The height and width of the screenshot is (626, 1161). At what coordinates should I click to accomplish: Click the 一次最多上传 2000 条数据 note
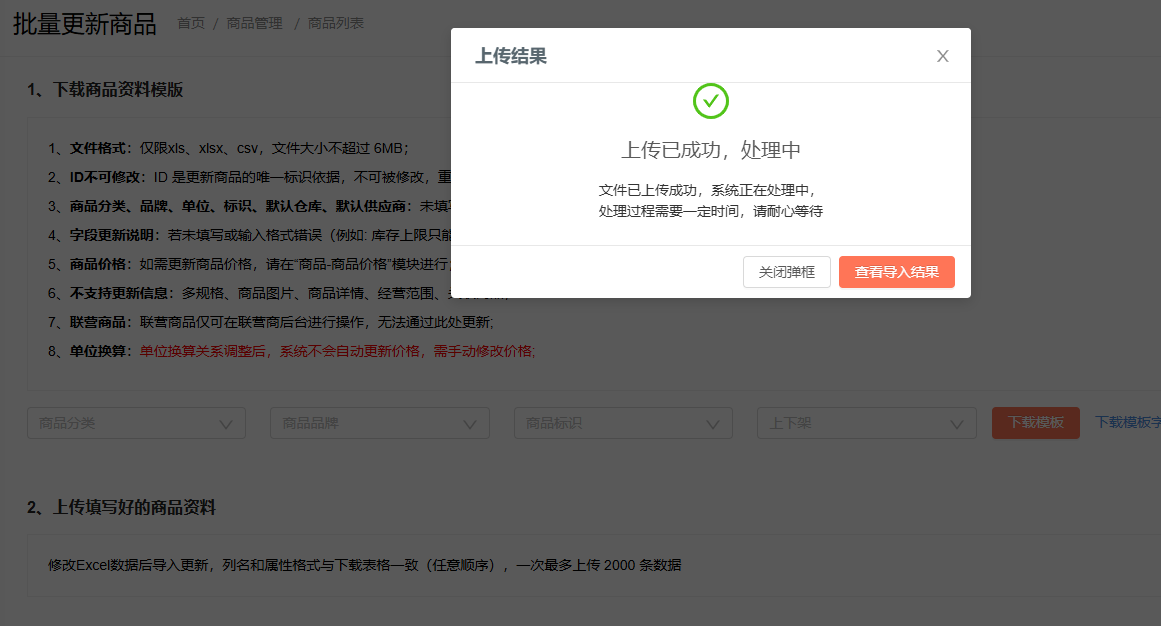tap(598, 565)
